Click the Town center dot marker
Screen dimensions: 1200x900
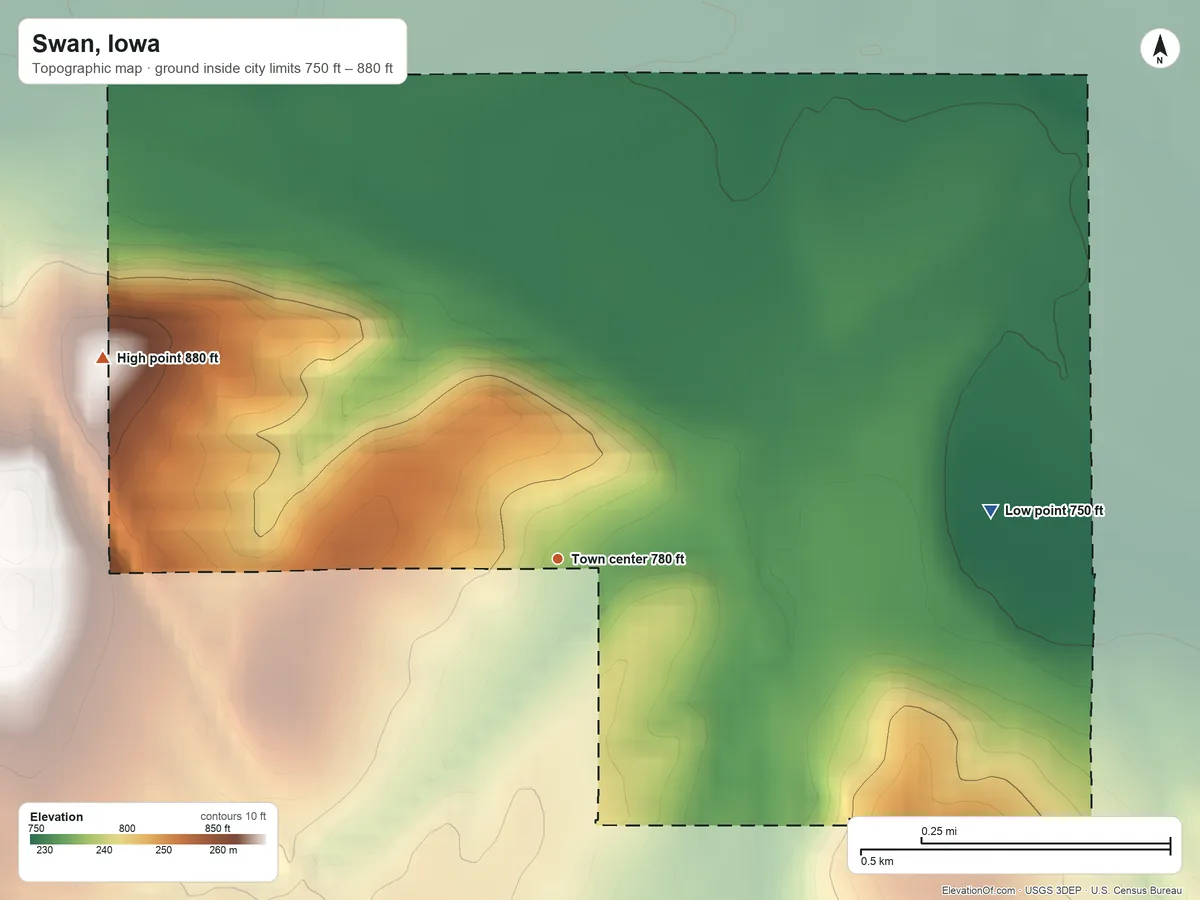[x=558, y=559]
